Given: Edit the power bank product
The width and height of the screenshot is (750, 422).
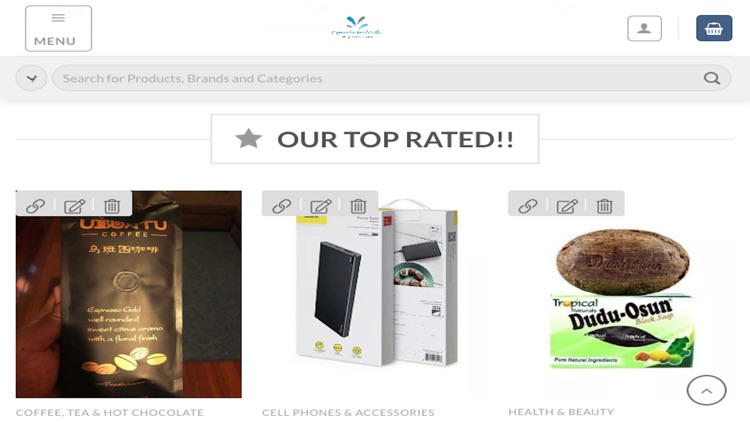Looking at the screenshot, I should (320, 206).
